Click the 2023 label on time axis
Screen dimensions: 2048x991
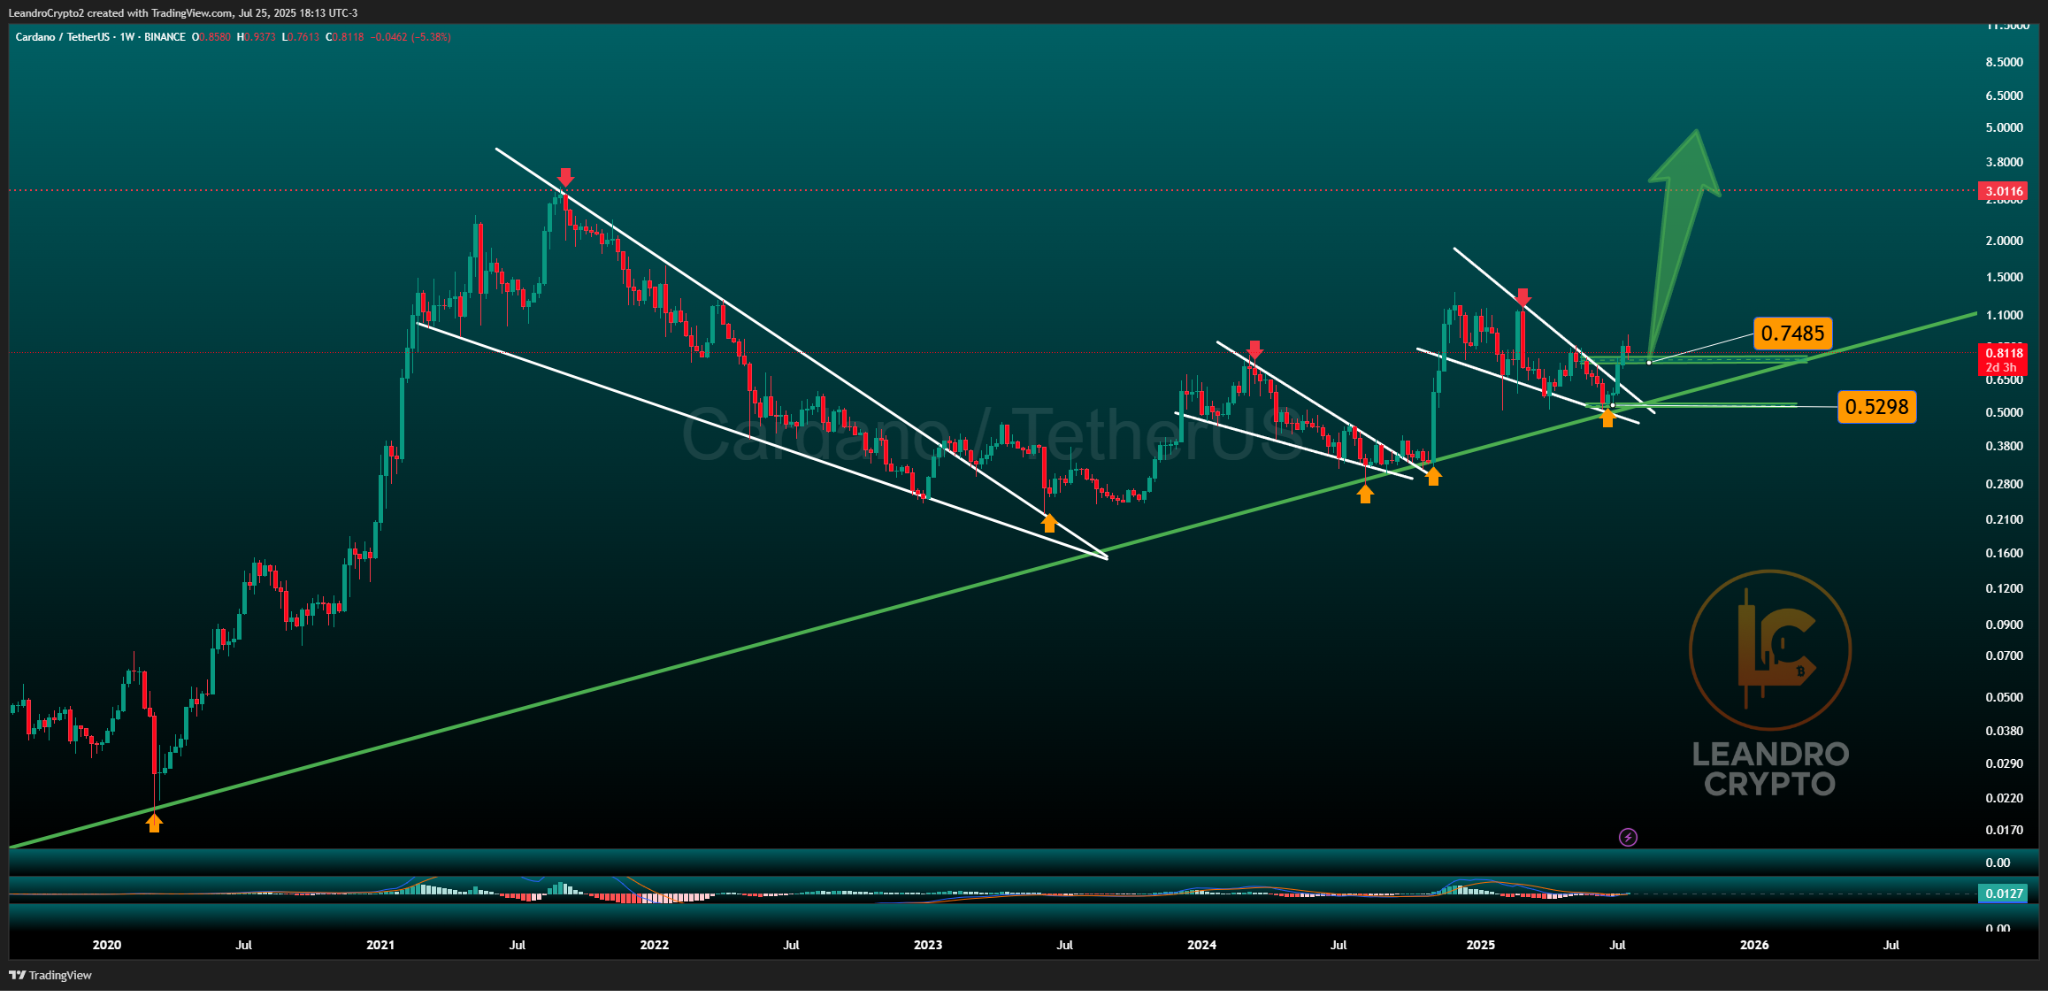928,945
